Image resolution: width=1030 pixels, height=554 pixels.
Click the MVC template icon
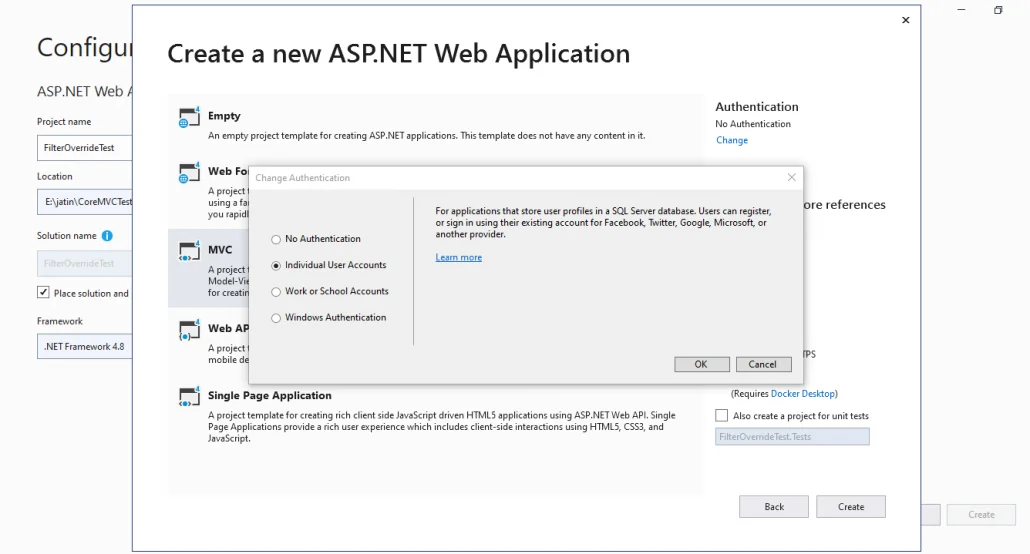point(189,251)
